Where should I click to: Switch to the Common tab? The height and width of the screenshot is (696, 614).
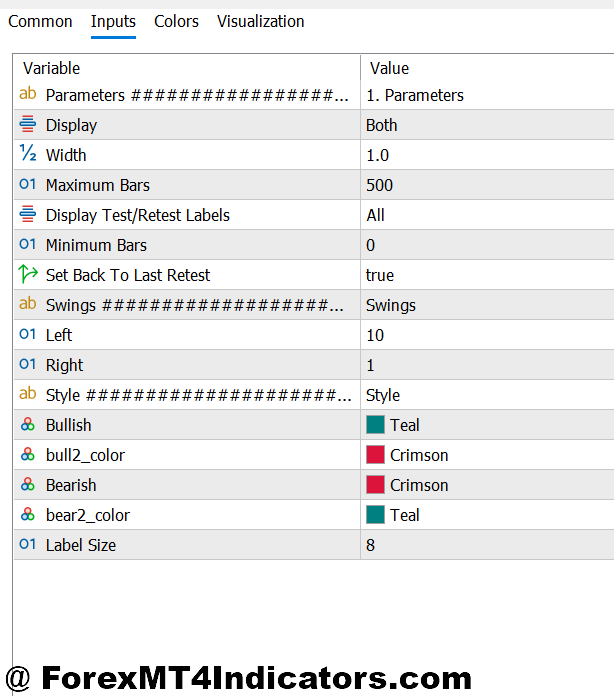tap(40, 21)
